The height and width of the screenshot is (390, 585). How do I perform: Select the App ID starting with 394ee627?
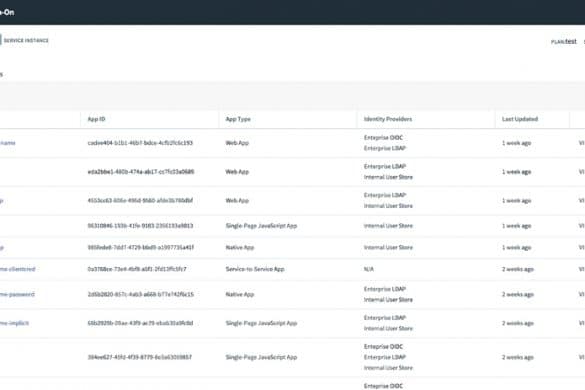140,357
